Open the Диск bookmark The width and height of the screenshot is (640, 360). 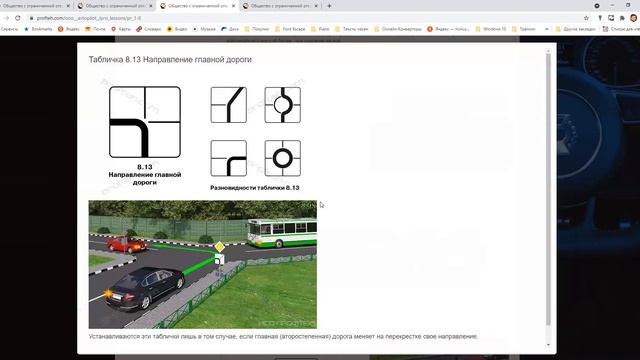(230, 29)
